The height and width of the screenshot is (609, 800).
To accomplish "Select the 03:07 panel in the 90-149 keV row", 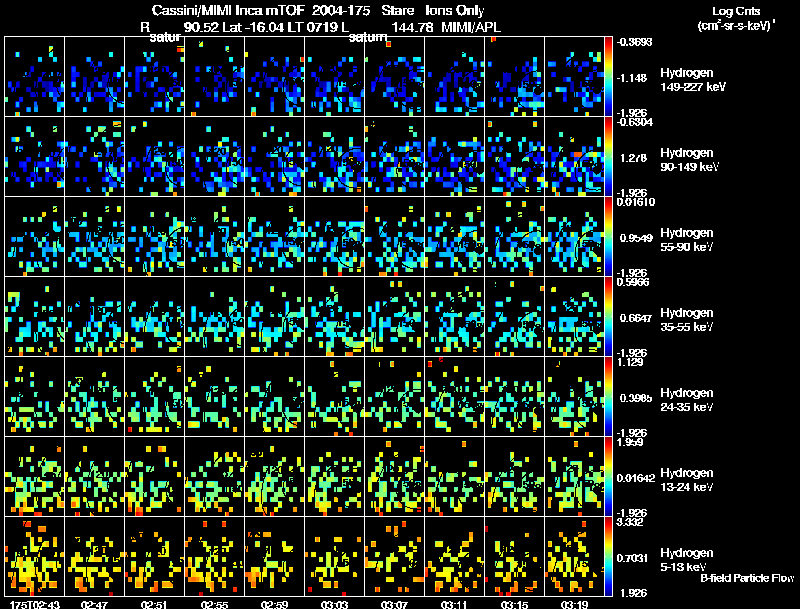I will (x=394, y=156).
